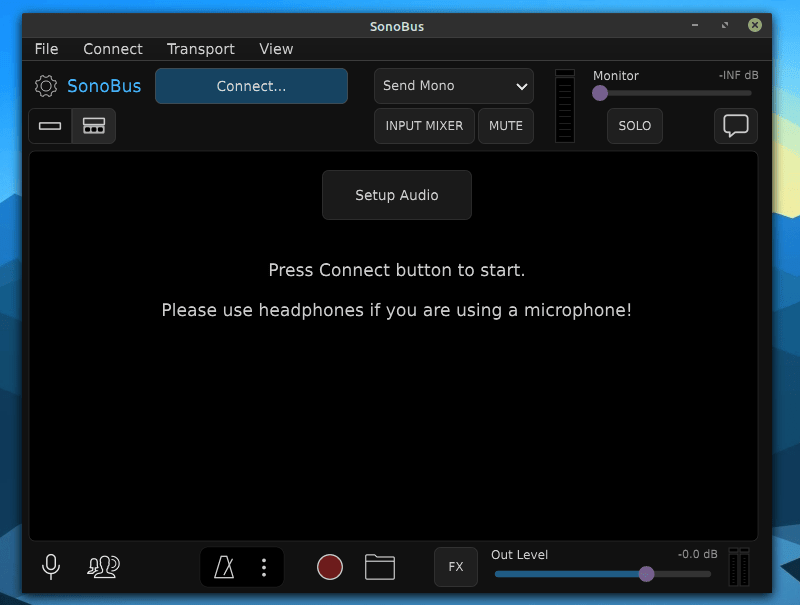Click the Connect... button
The height and width of the screenshot is (605, 800).
(x=252, y=86)
